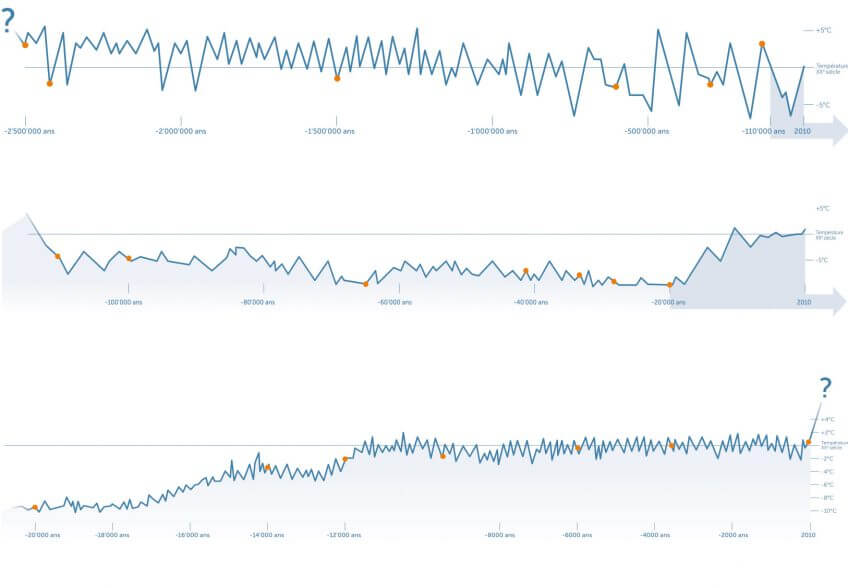
Task: Click the +5°C label on the top chart
Action: [x=824, y=30]
